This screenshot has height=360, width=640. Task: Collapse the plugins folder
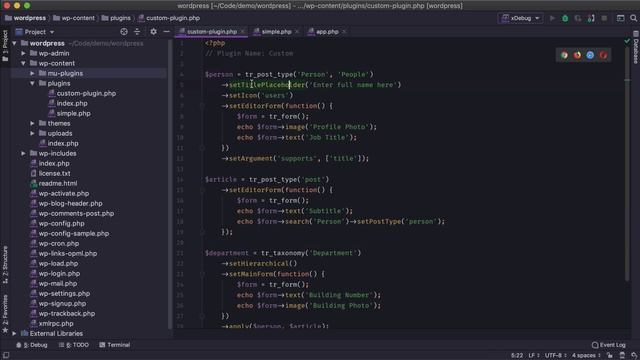[x=32, y=83]
